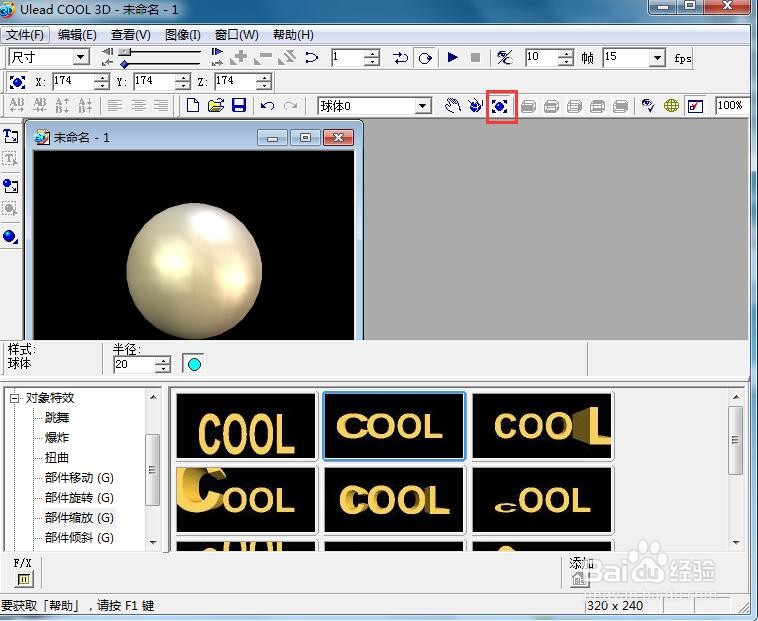The image size is (758, 621).
Task: Collapse the 对象特效 tree node
Action: pos(15,398)
